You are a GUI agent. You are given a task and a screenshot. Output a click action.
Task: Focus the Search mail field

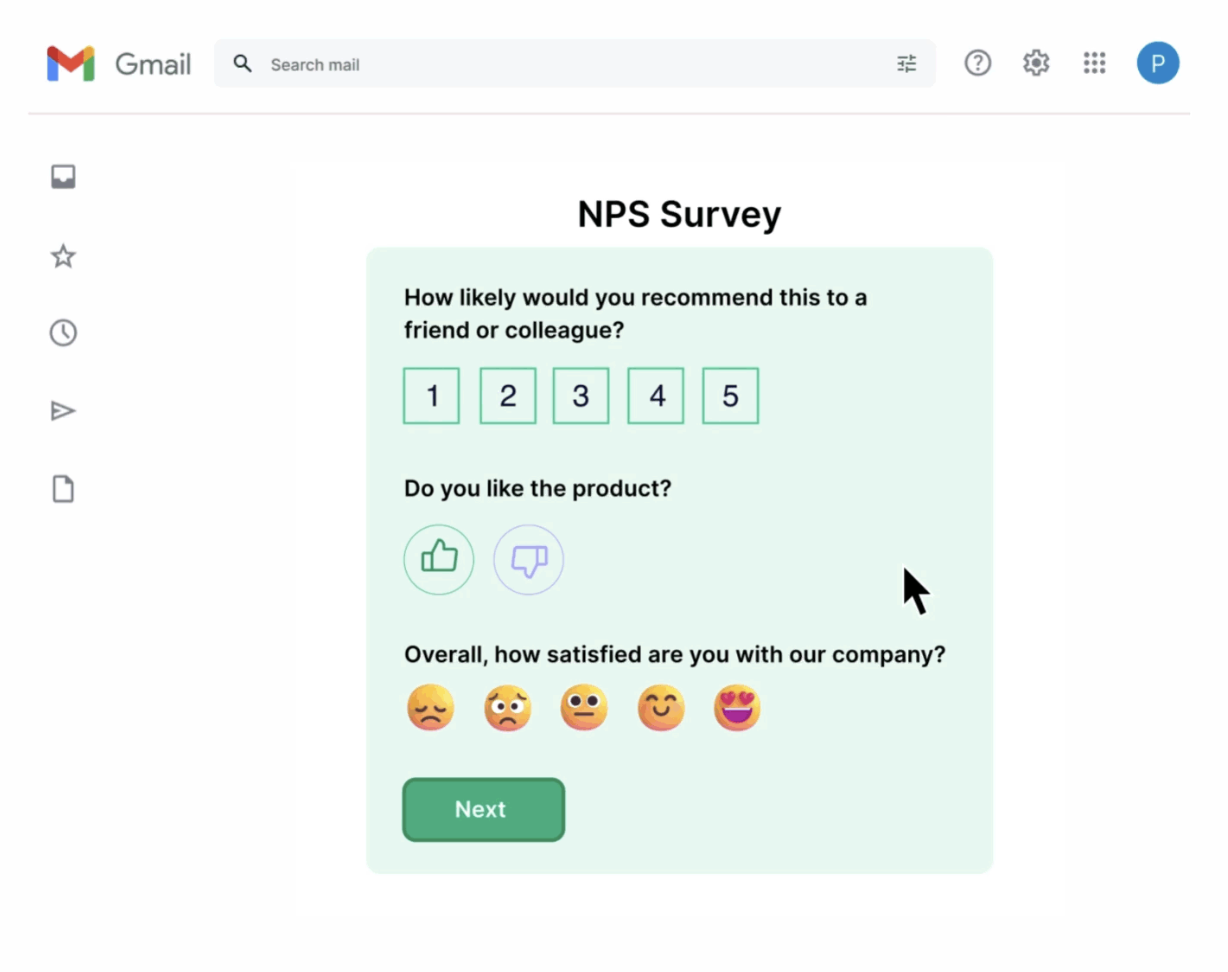(575, 64)
